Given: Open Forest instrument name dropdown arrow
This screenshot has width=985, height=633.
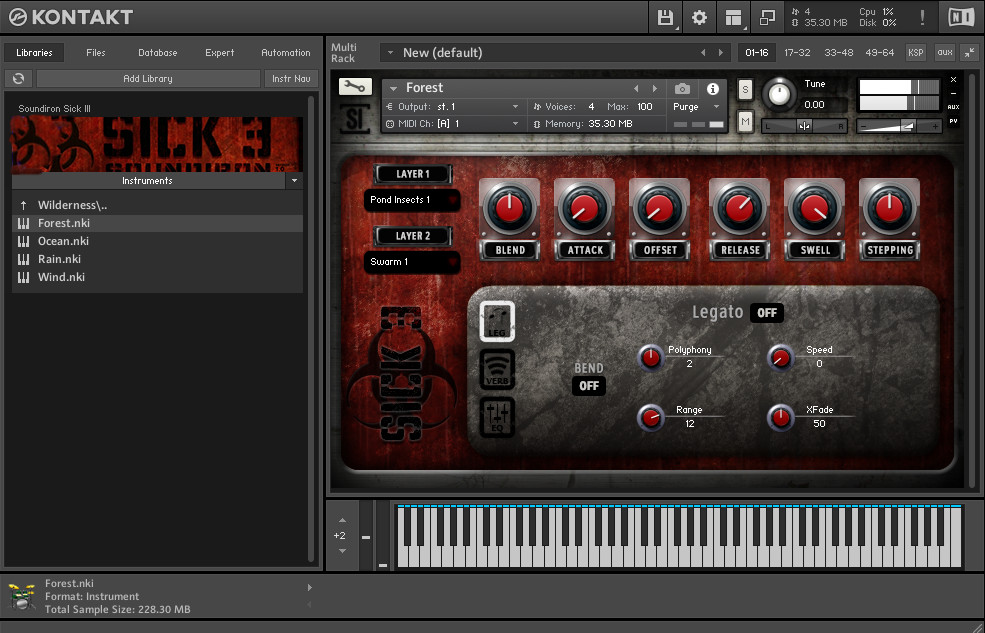Looking at the screenshot, I should coord(394,89).
